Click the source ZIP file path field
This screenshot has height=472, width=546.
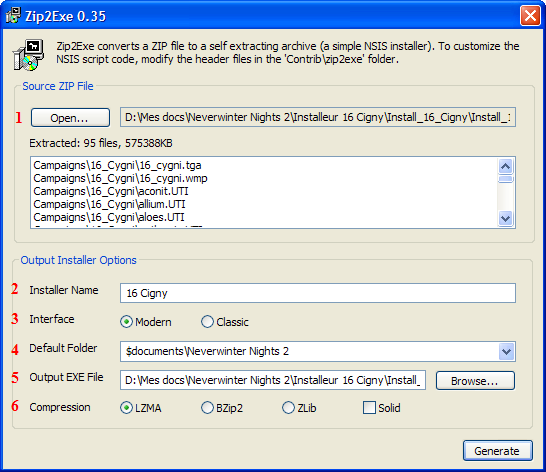(318, 117)
